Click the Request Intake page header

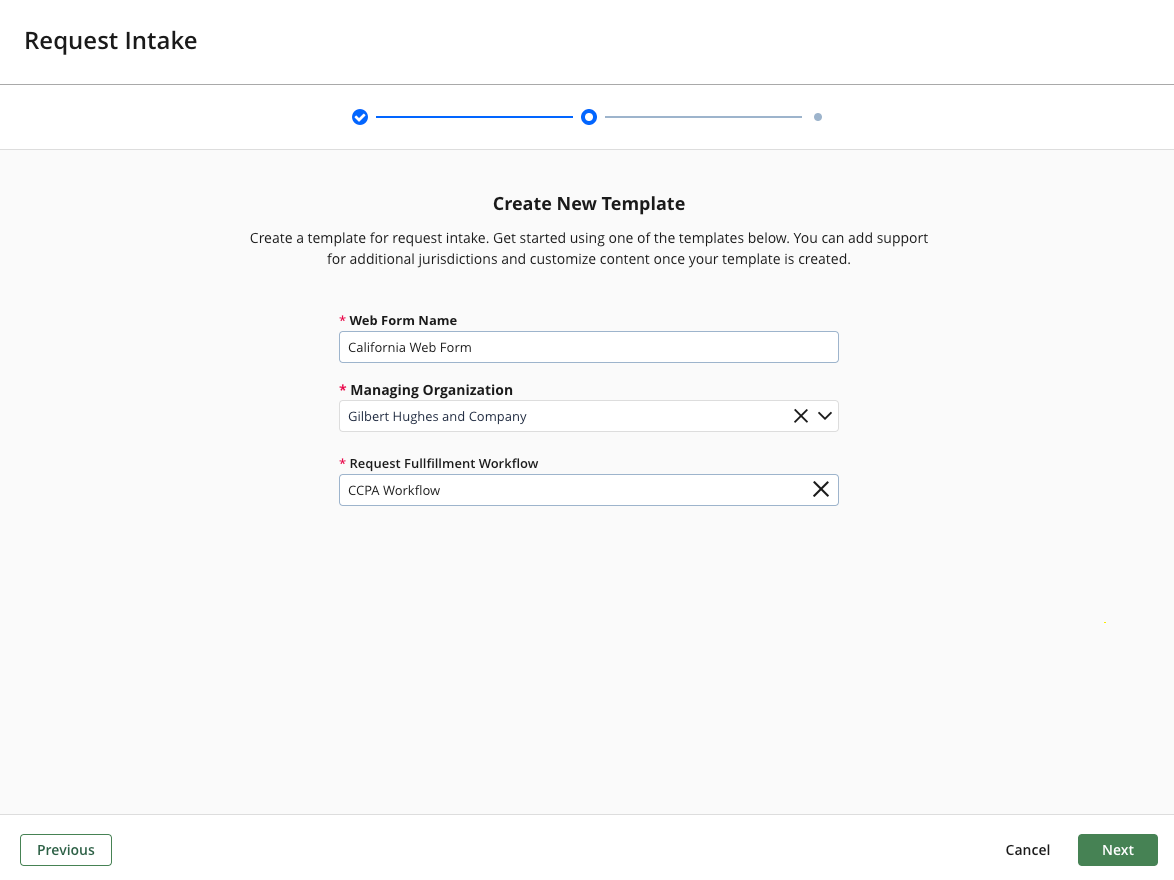point(111,40)
